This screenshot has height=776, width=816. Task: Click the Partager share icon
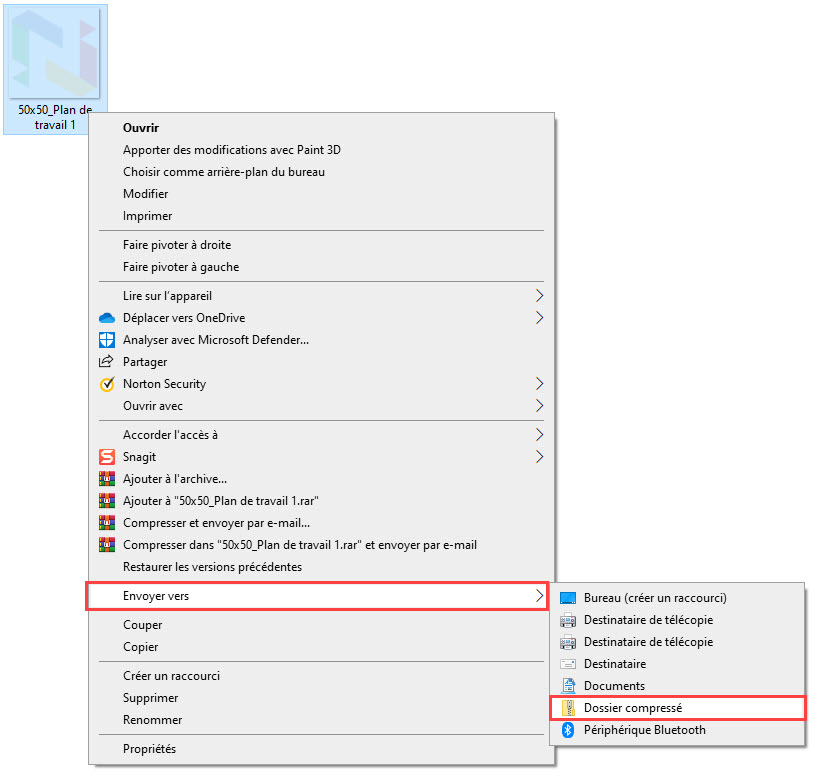tap(107, 362)
